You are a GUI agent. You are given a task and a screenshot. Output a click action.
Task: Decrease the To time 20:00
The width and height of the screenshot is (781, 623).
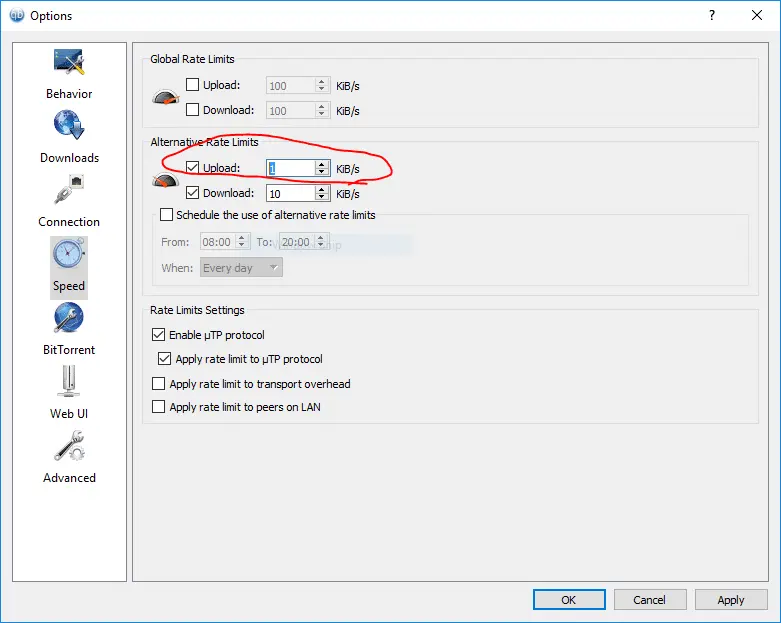point(321,246)
